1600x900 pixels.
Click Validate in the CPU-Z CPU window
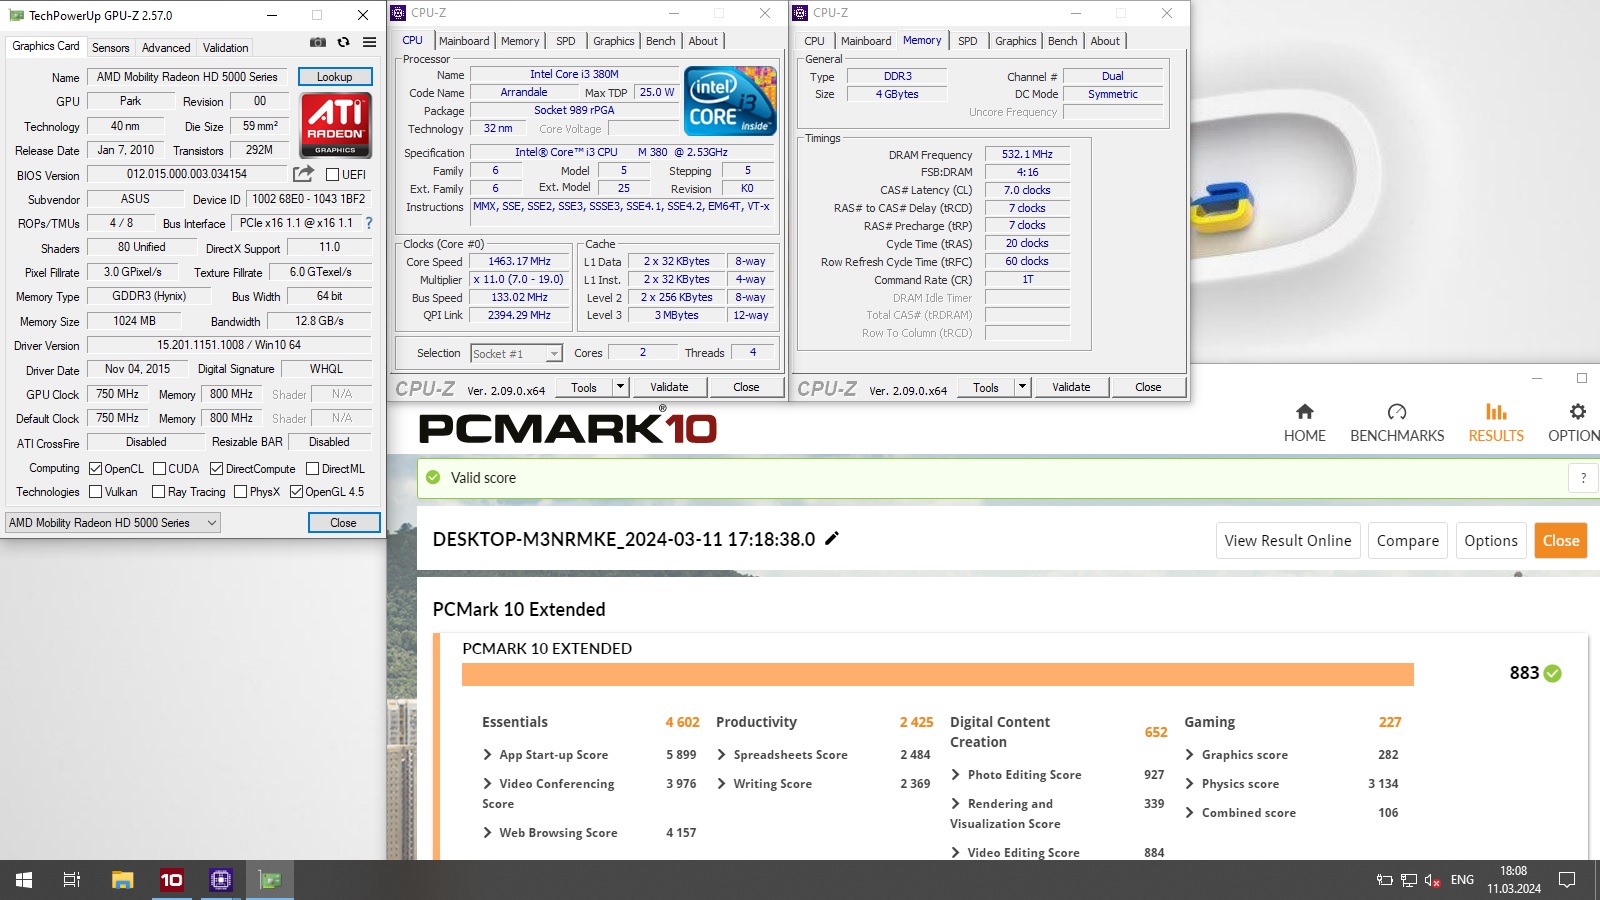(669, 387)
